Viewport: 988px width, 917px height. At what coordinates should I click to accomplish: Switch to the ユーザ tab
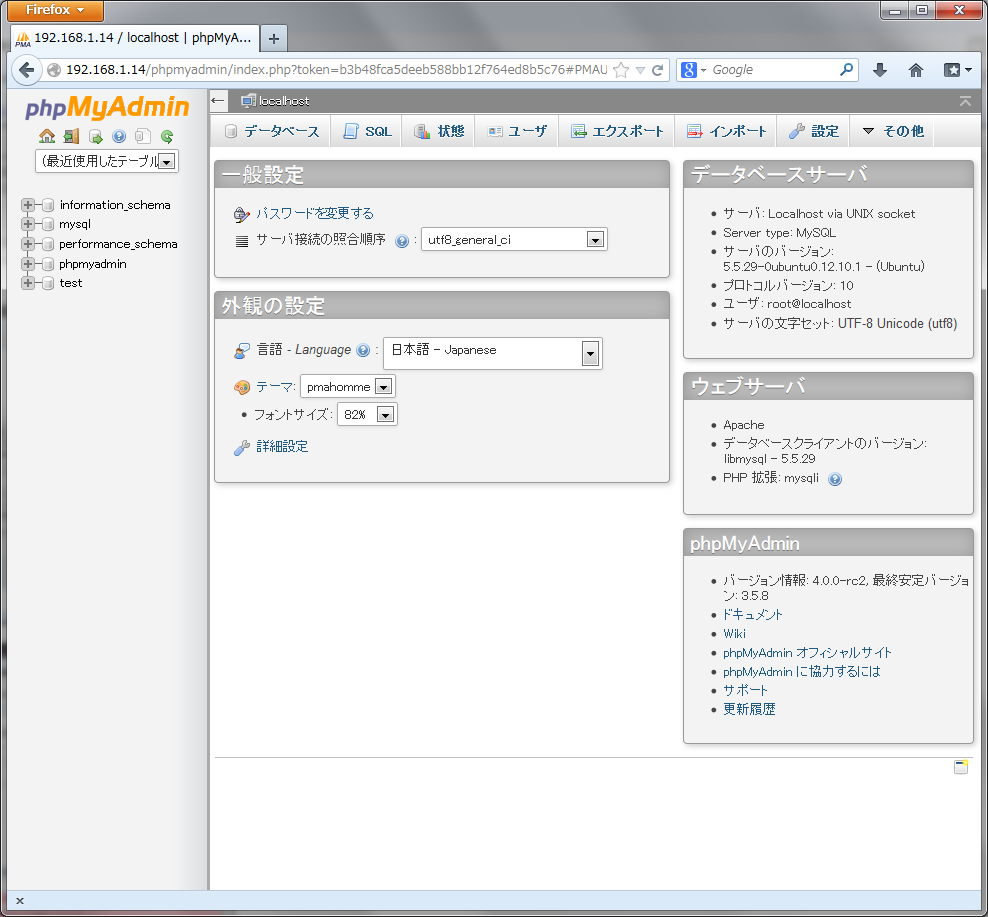[x=517, y=131]
